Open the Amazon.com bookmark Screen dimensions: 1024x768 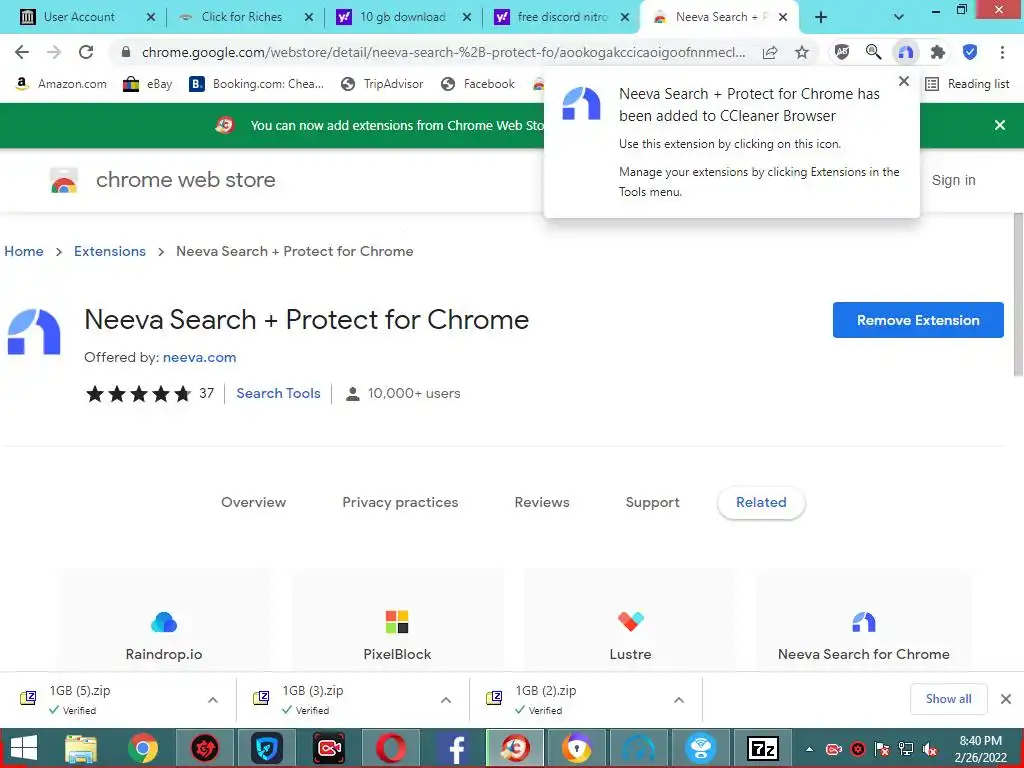pyautogui.click(x=61, y=84)
